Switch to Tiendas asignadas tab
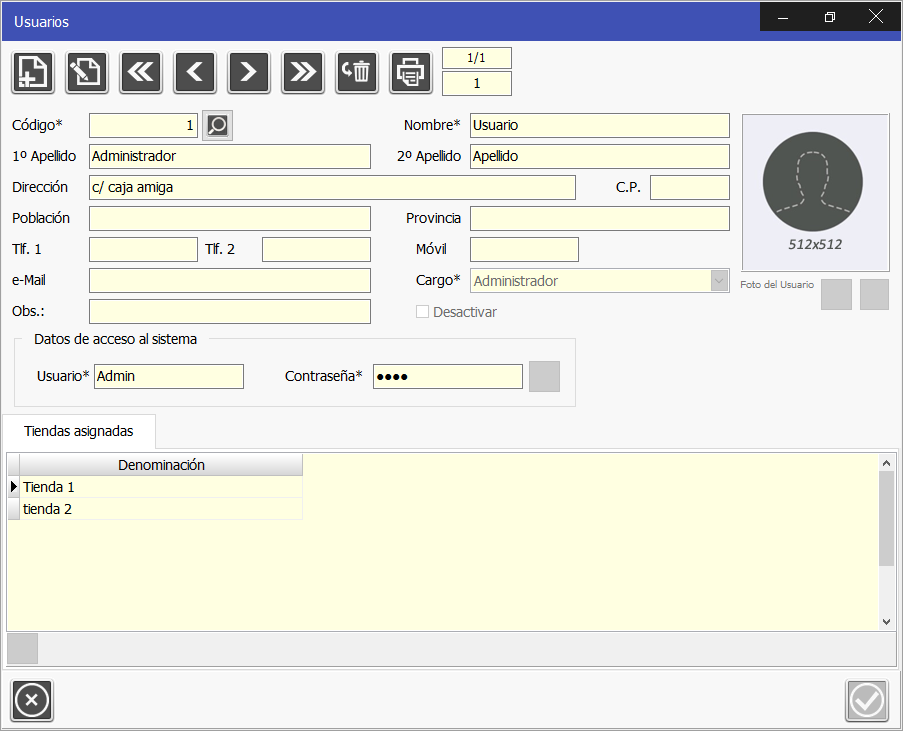This screenshot has height=731, width=903. tap(79, 431)
